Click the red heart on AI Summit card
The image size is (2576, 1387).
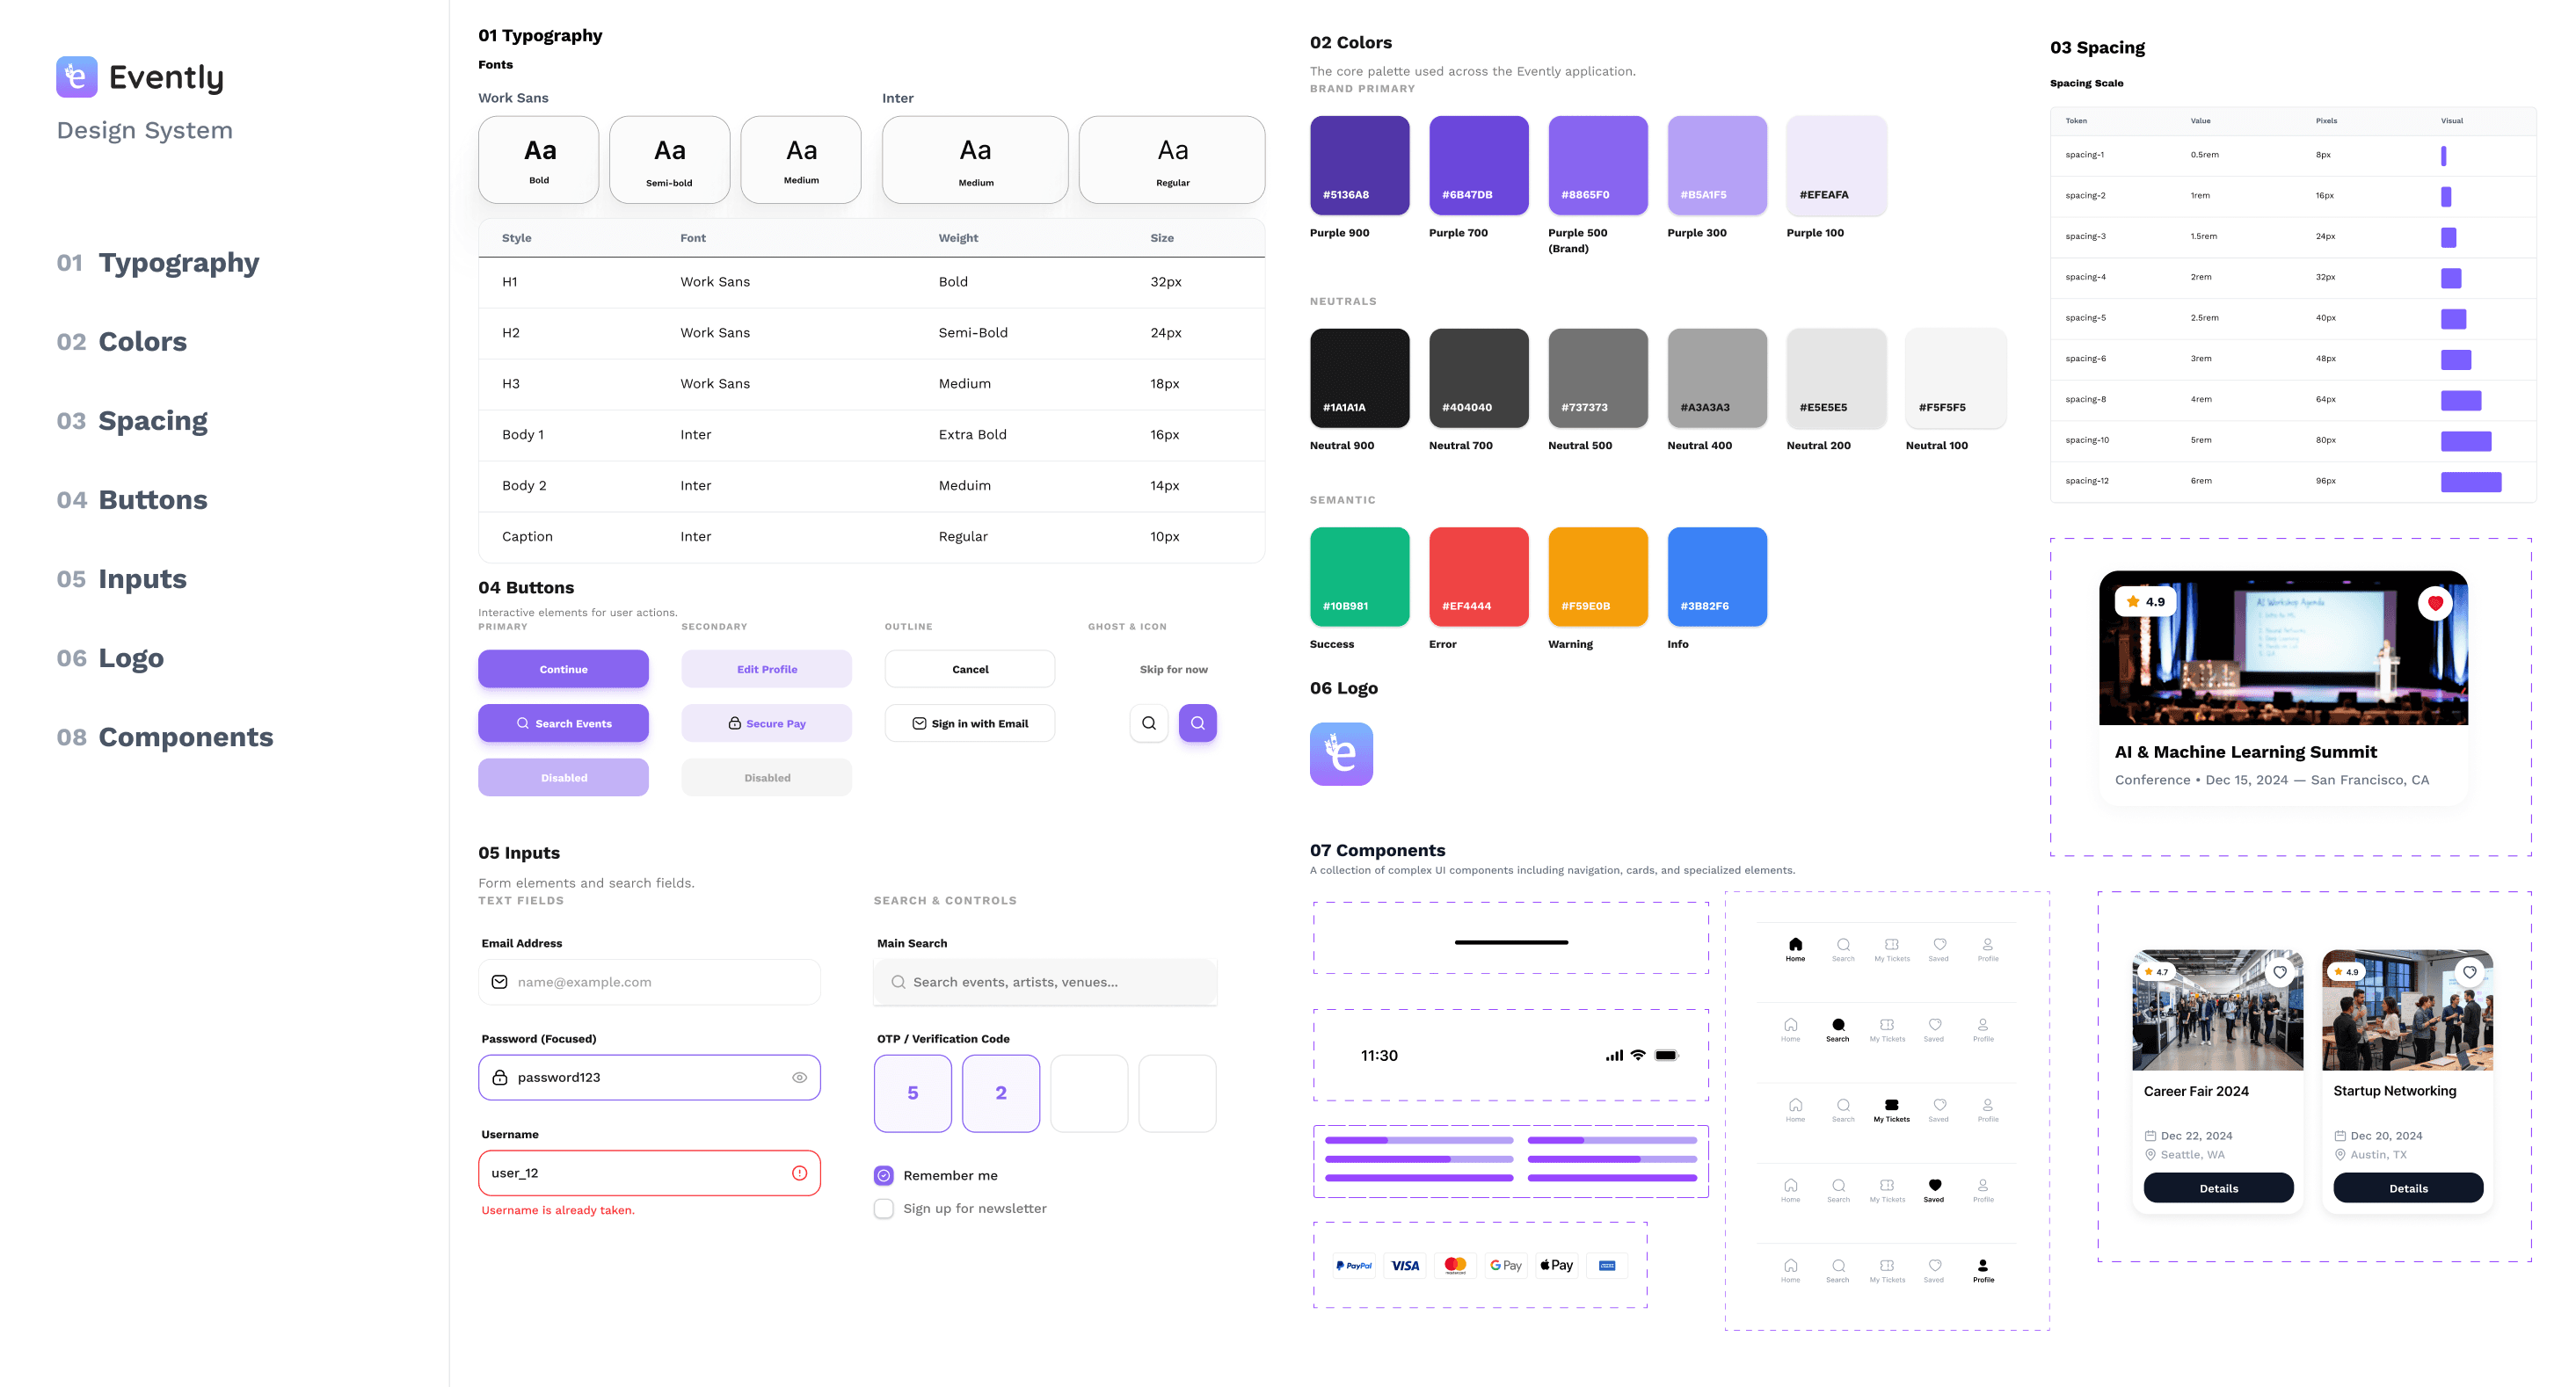tap(2435, 603)
